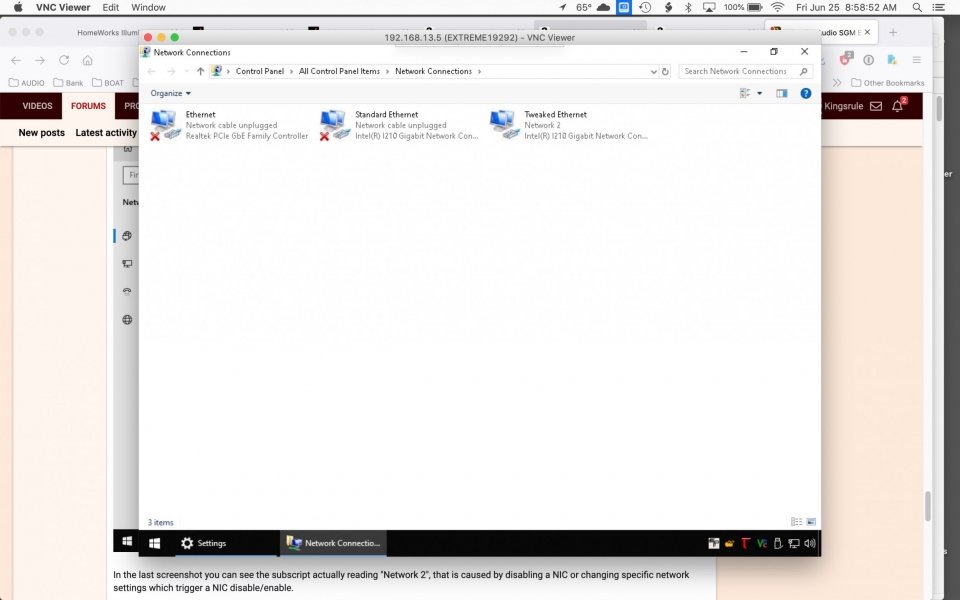Image resolution: width=960 pixels, height=600 pixels.
Task: Open the Edit menu in VNC Viewer
Action: pos(111,7)
